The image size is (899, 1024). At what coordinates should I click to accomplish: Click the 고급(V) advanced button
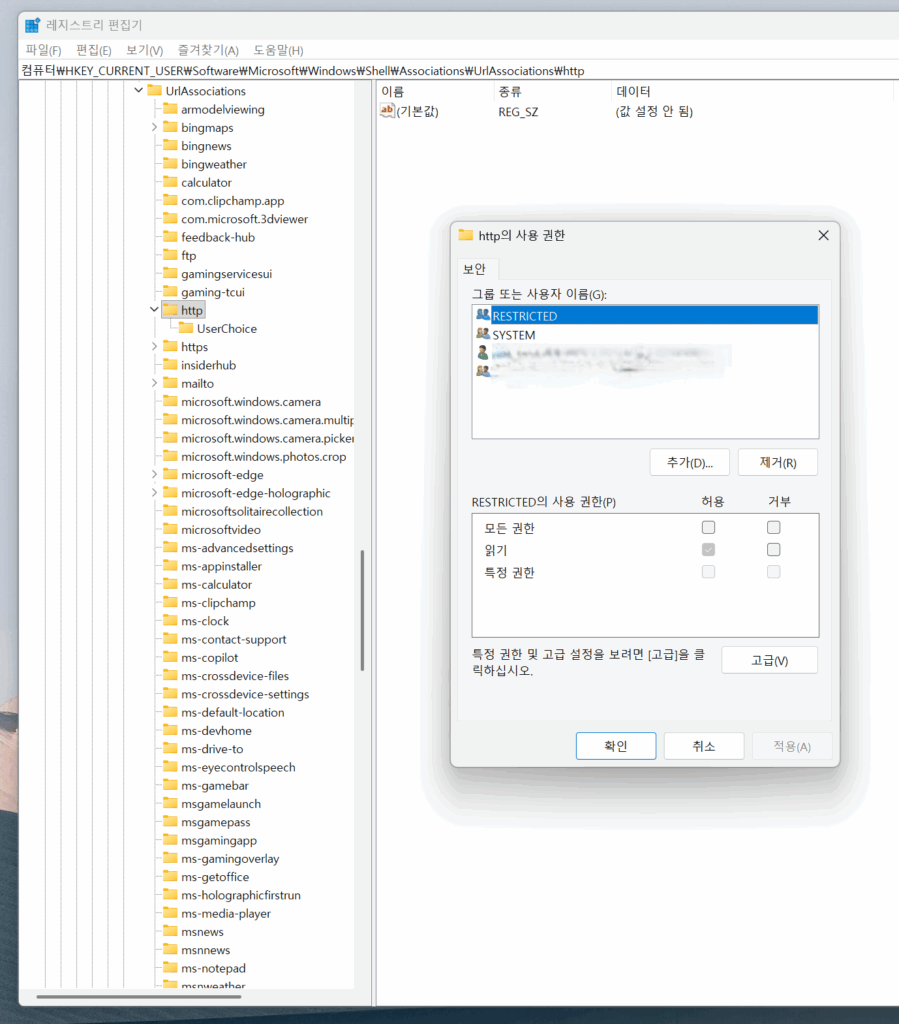pos(769,660)
